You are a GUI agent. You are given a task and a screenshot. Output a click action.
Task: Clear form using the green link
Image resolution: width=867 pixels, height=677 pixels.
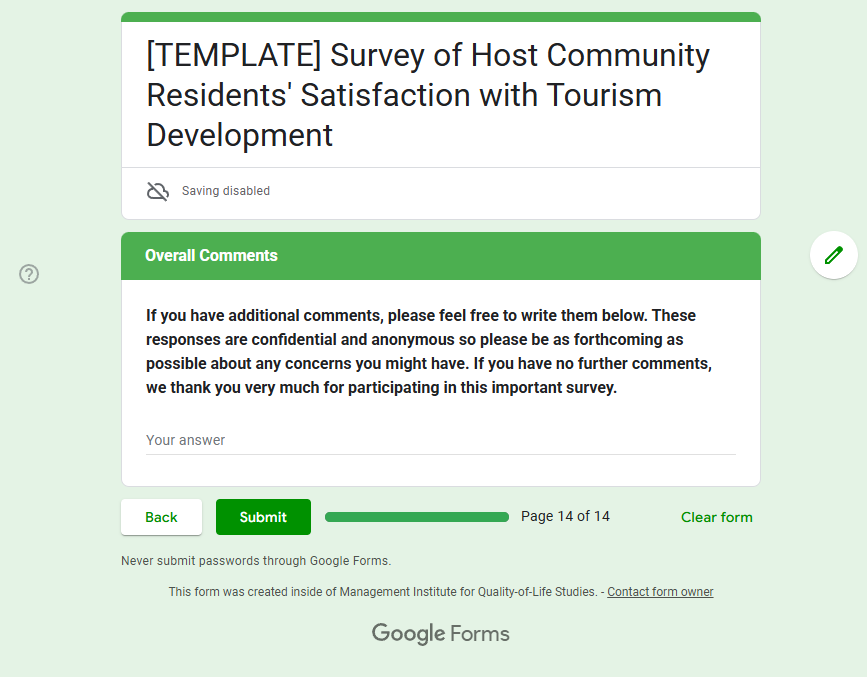pos(717,517)
